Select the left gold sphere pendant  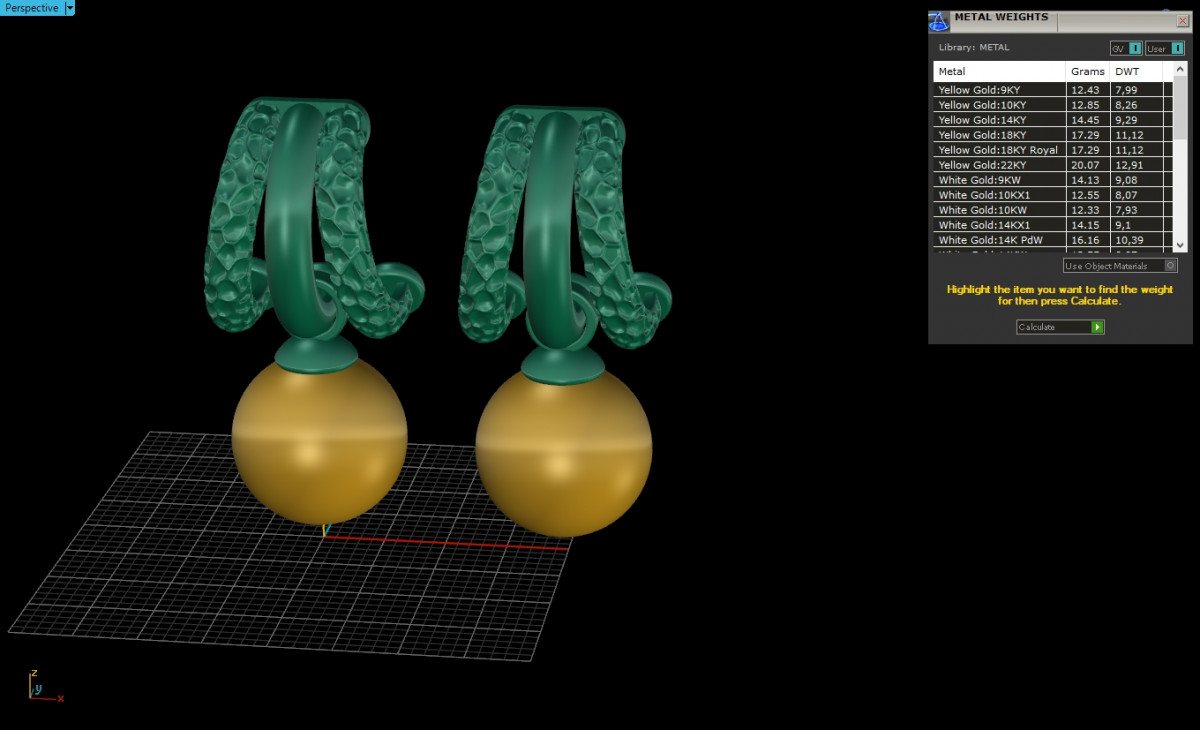click(x=319, y=440)
